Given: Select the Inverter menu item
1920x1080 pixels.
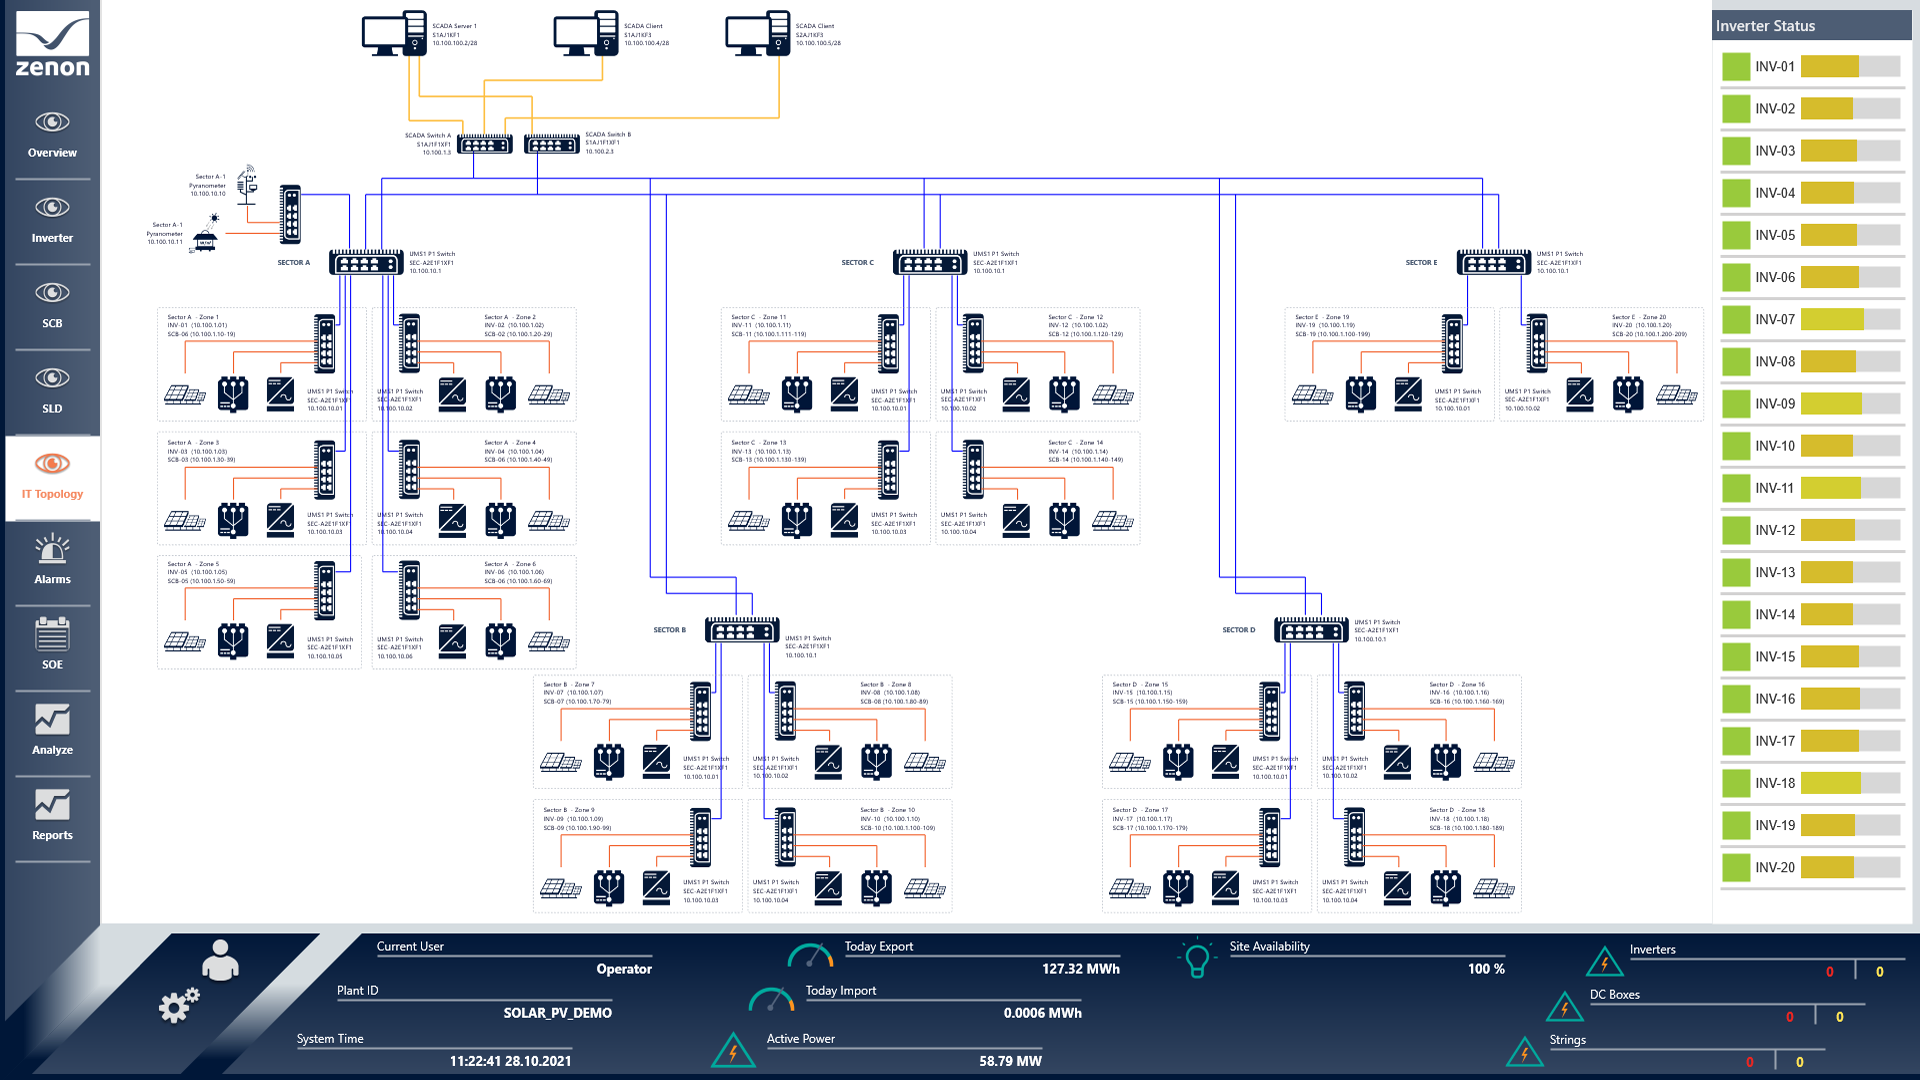Looking at the screenshot, I should click(52, 219).
